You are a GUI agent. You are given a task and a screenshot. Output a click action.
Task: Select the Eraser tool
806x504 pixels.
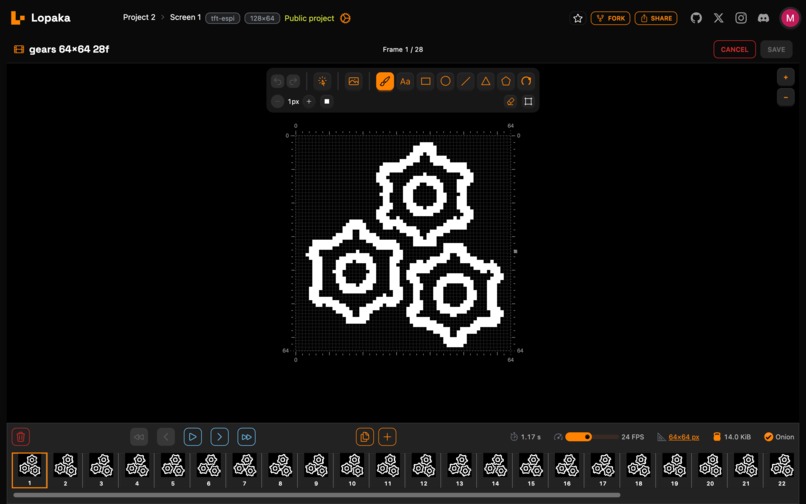(510, 101)
